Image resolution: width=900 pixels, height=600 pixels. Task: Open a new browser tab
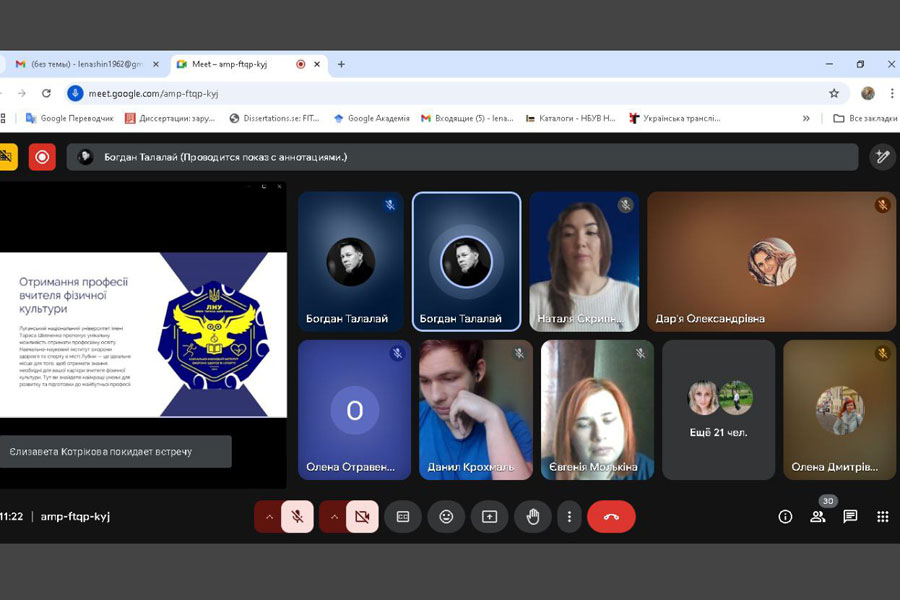pyautogui.click(x=341, y=64)
